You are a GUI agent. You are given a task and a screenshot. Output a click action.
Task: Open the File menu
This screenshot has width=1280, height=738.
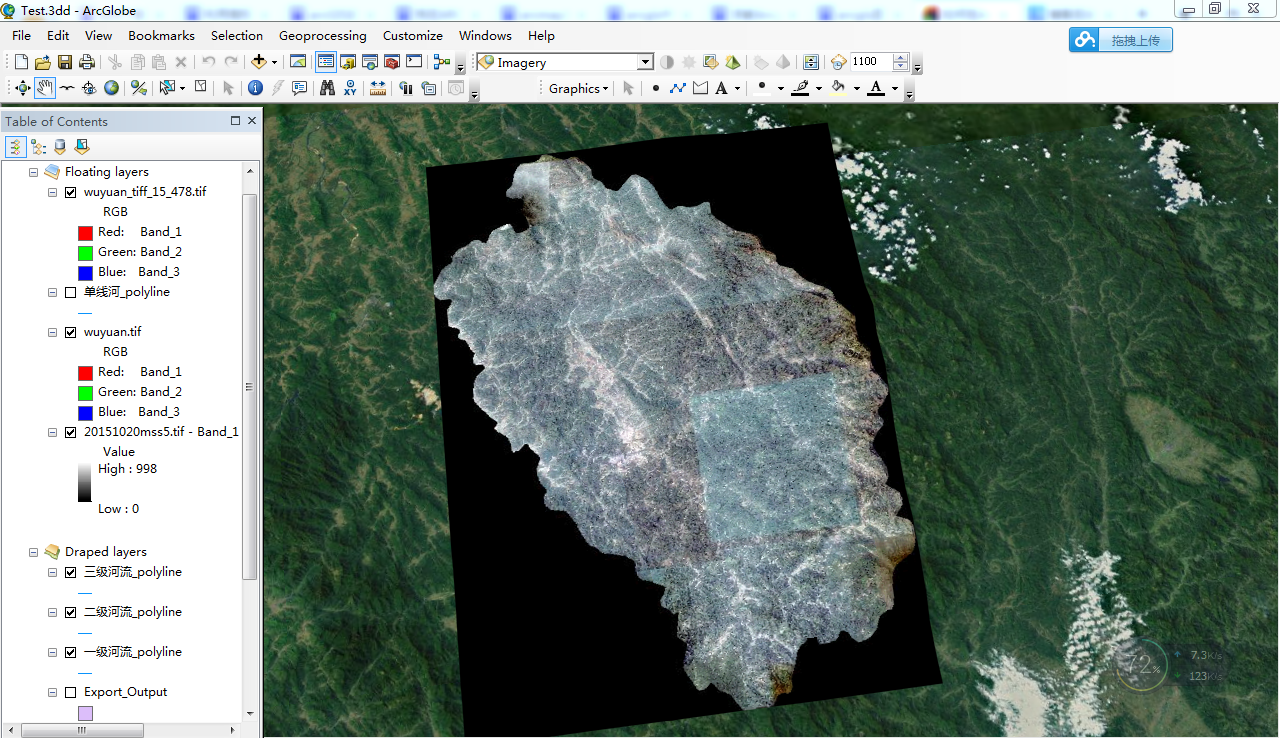(21, 35)
